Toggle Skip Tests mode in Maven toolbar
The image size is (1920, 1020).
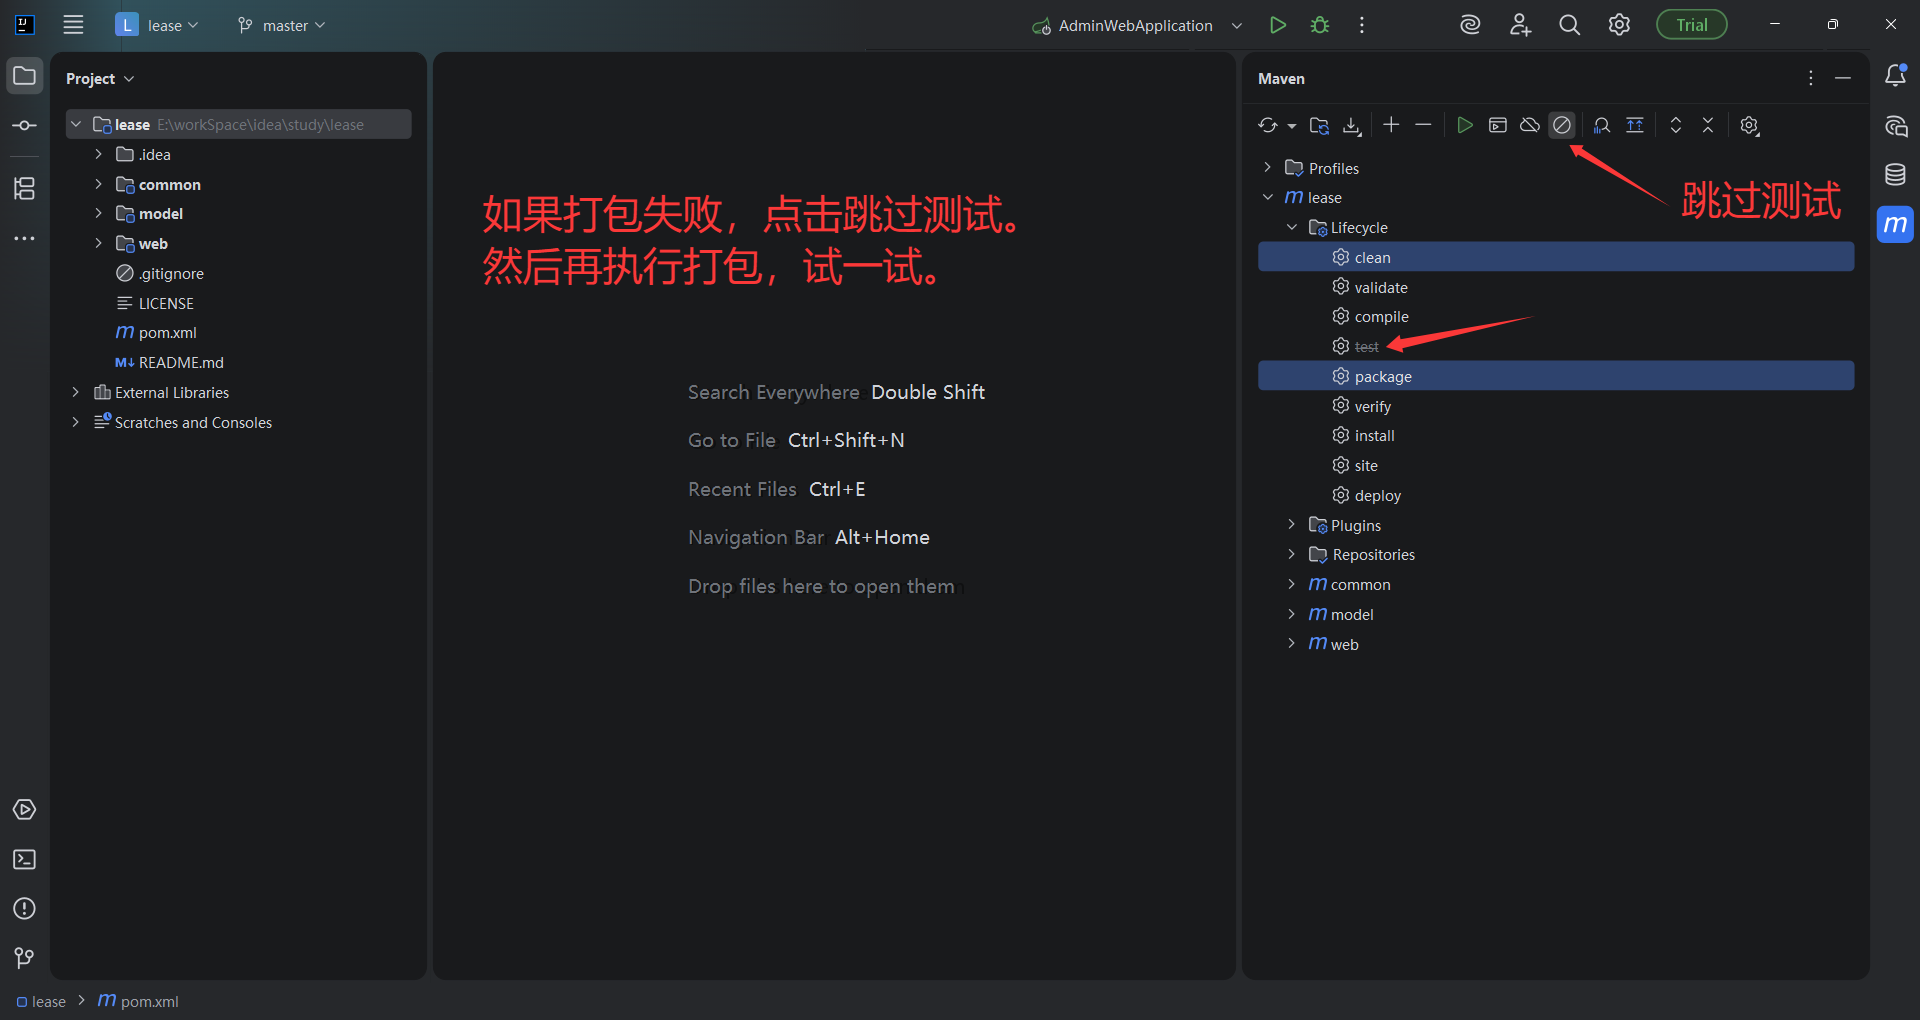pos(1561,125)
